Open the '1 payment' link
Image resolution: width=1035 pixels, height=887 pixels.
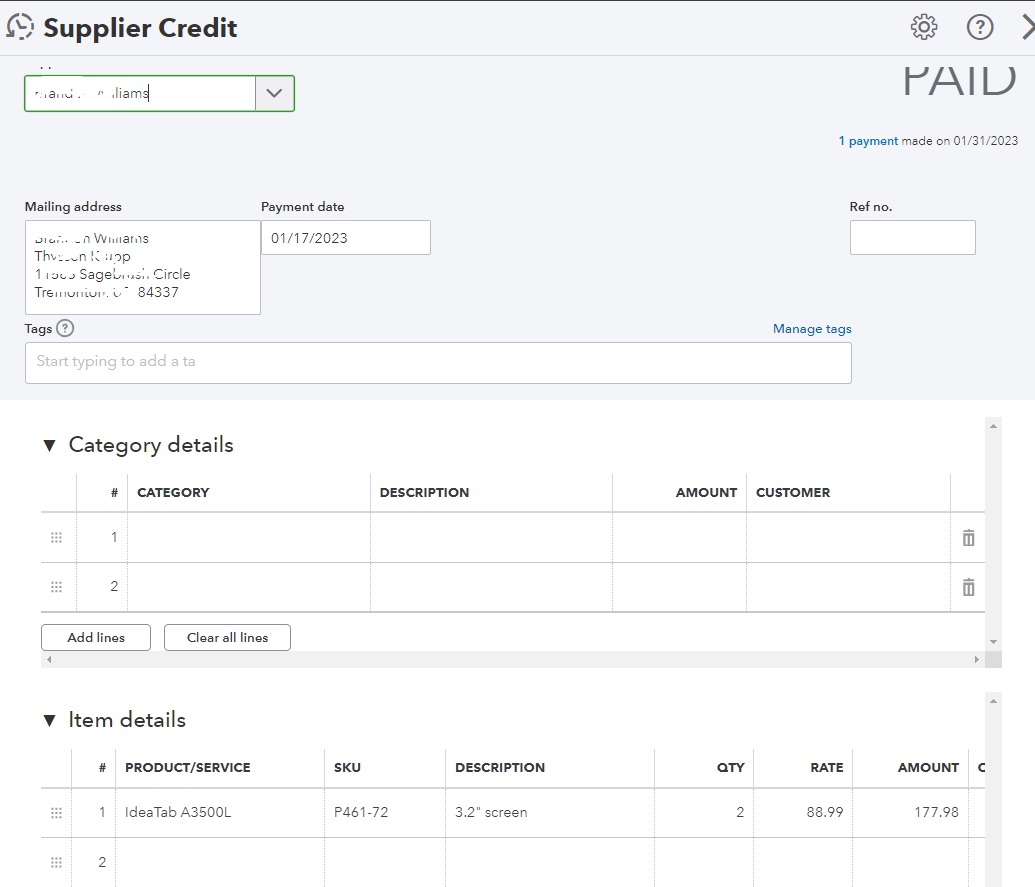coord(867,141)
